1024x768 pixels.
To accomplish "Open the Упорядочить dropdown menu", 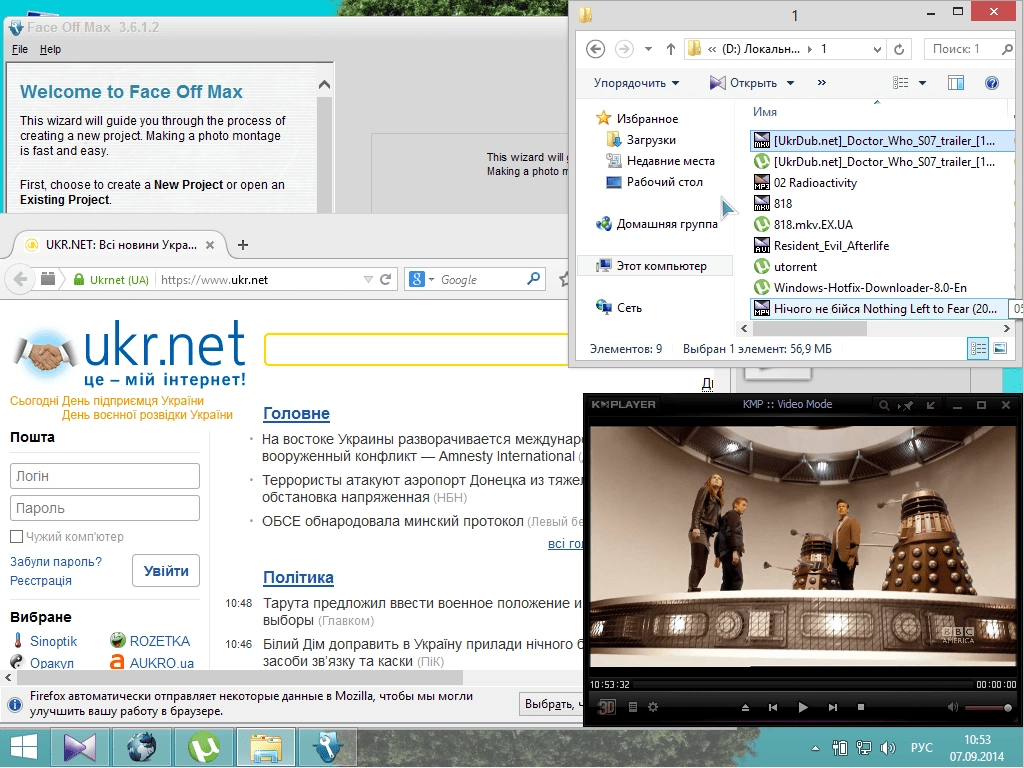I will click(636, 83).
